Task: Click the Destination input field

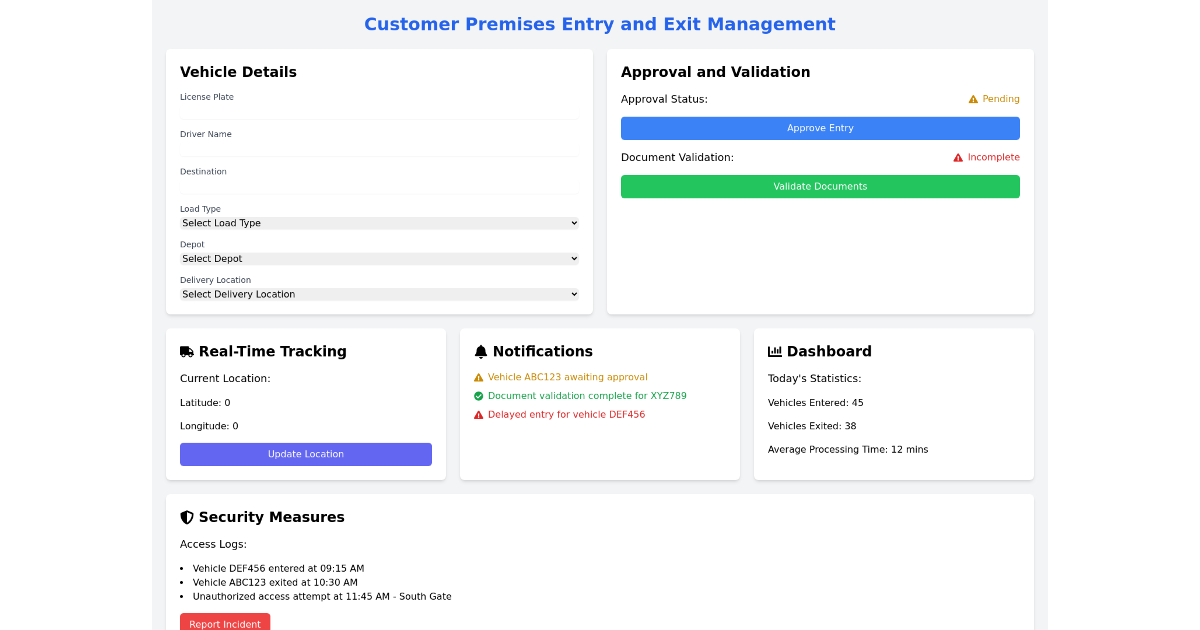Action: (x=378, y=184)
